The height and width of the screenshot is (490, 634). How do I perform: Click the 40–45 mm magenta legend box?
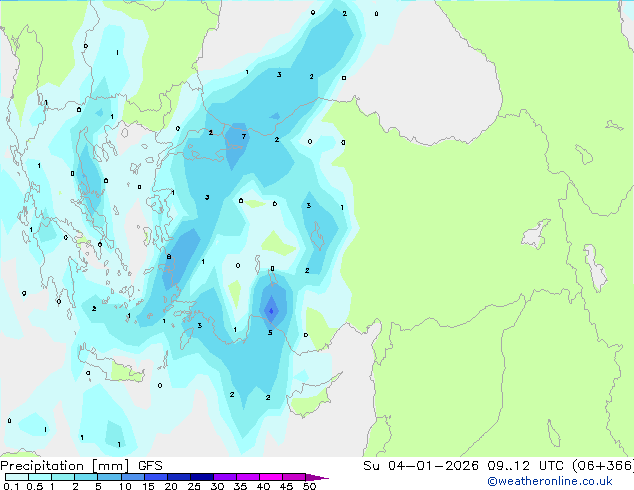click(x=271, y=477)
